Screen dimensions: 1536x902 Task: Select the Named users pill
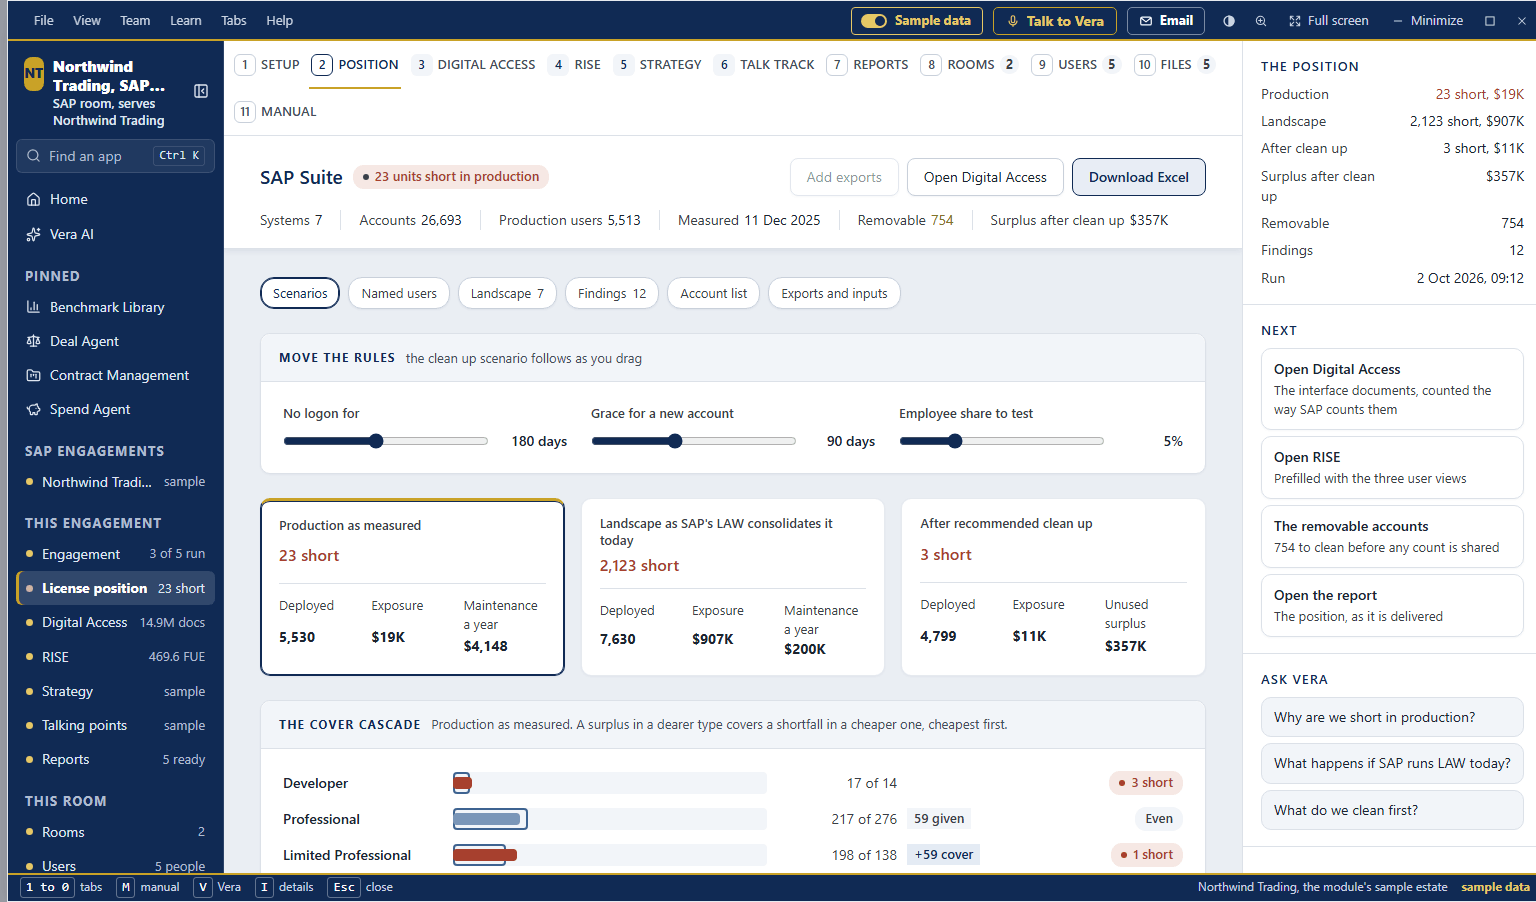(x=399, y=293)
